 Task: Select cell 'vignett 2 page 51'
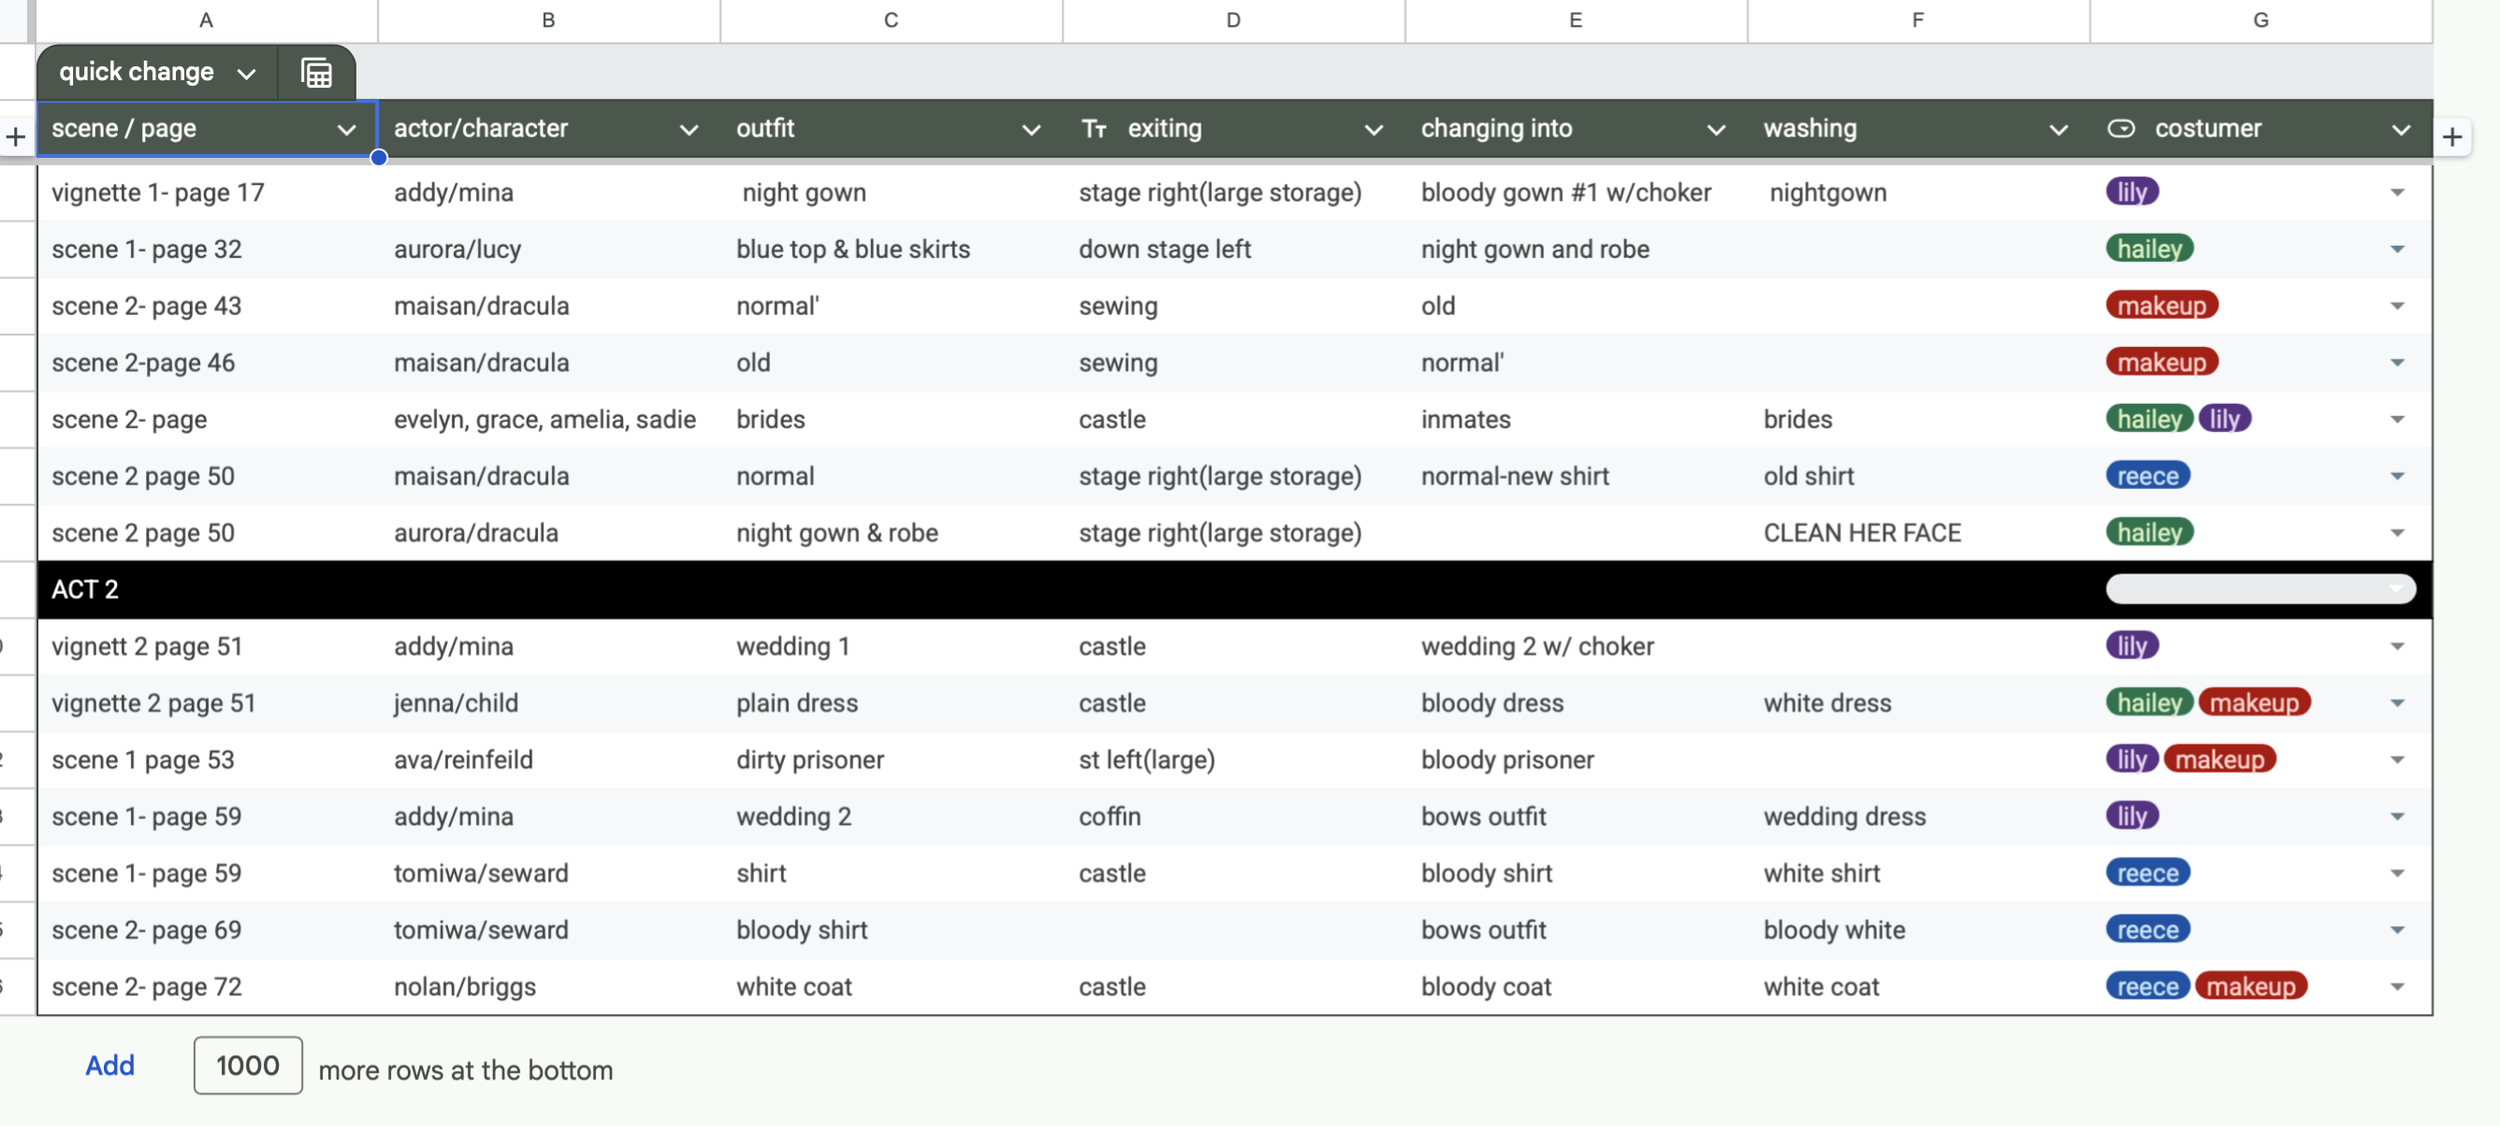[208, 647]
